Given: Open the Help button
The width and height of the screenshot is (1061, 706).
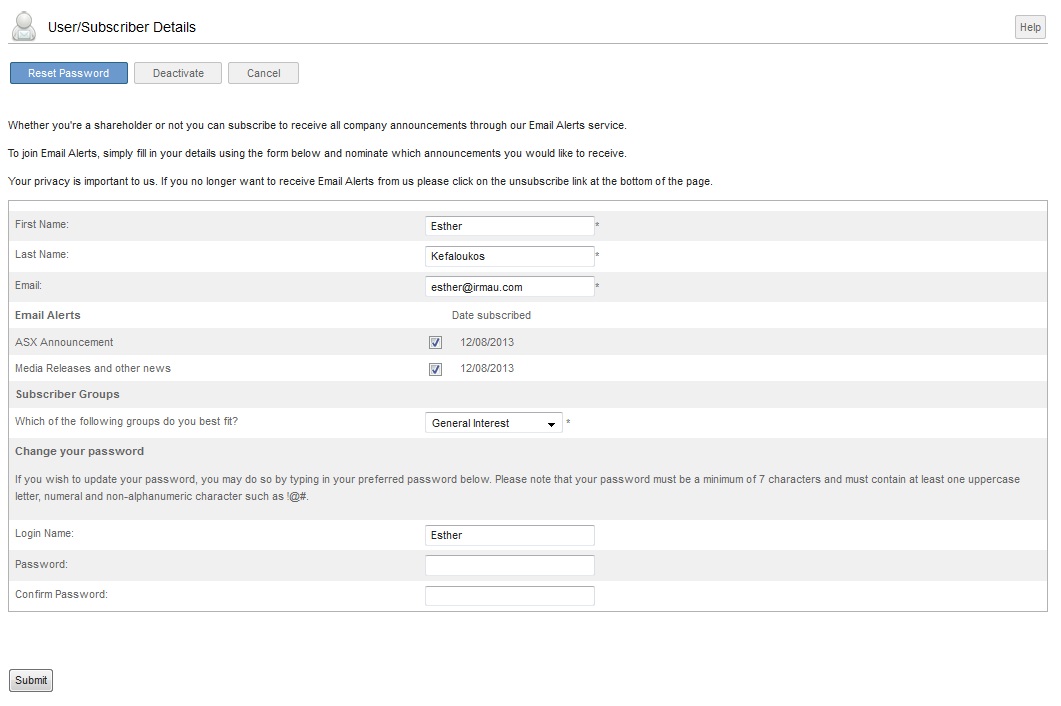Looking at the screenshot, I should pos(1030,27).
